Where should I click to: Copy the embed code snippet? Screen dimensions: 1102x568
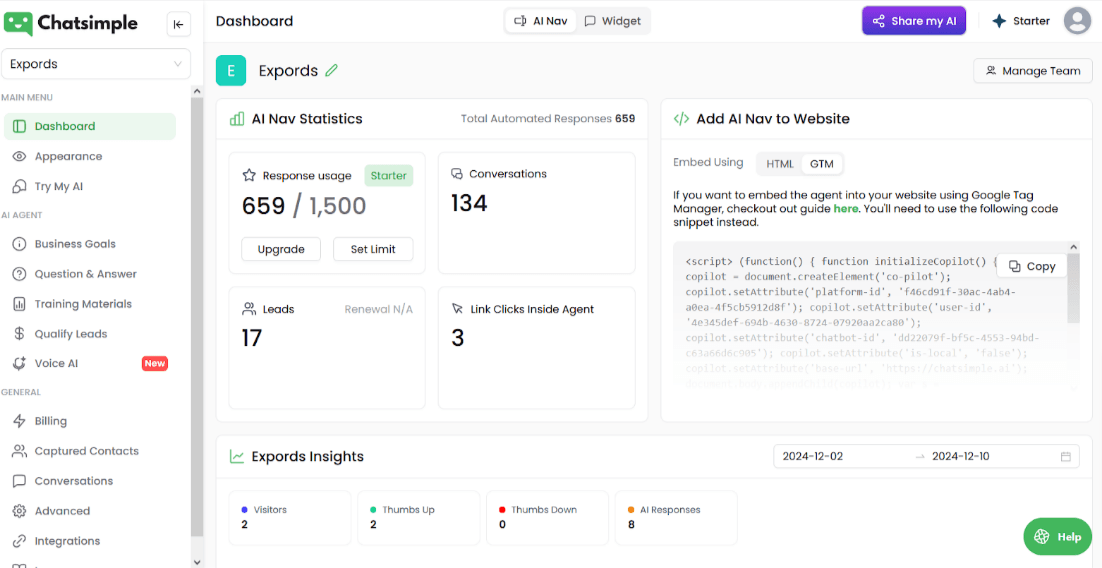click(x=1032, y=266)
